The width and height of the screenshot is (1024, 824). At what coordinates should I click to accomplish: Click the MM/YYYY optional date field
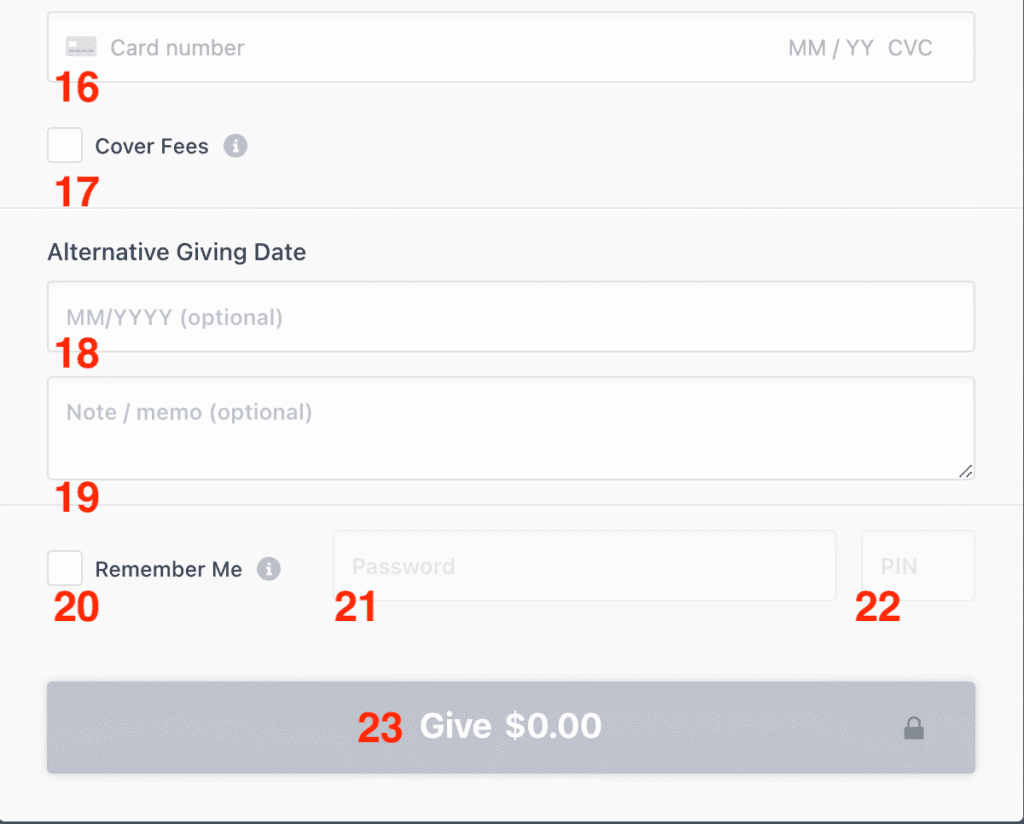[x=510, y=317]
